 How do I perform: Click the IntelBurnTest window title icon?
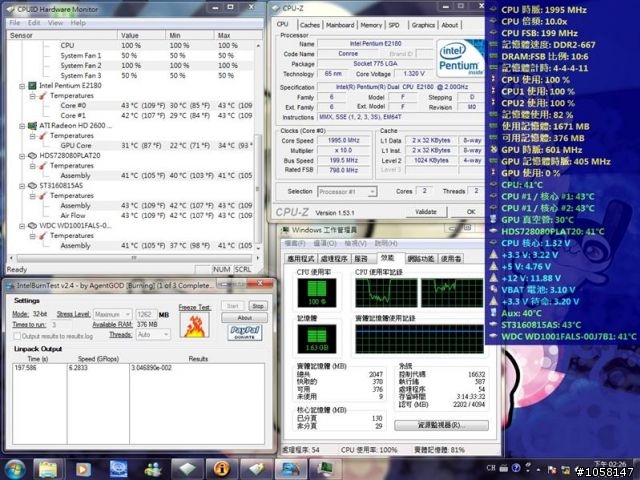pyautogui.click(x=10, y=286)
